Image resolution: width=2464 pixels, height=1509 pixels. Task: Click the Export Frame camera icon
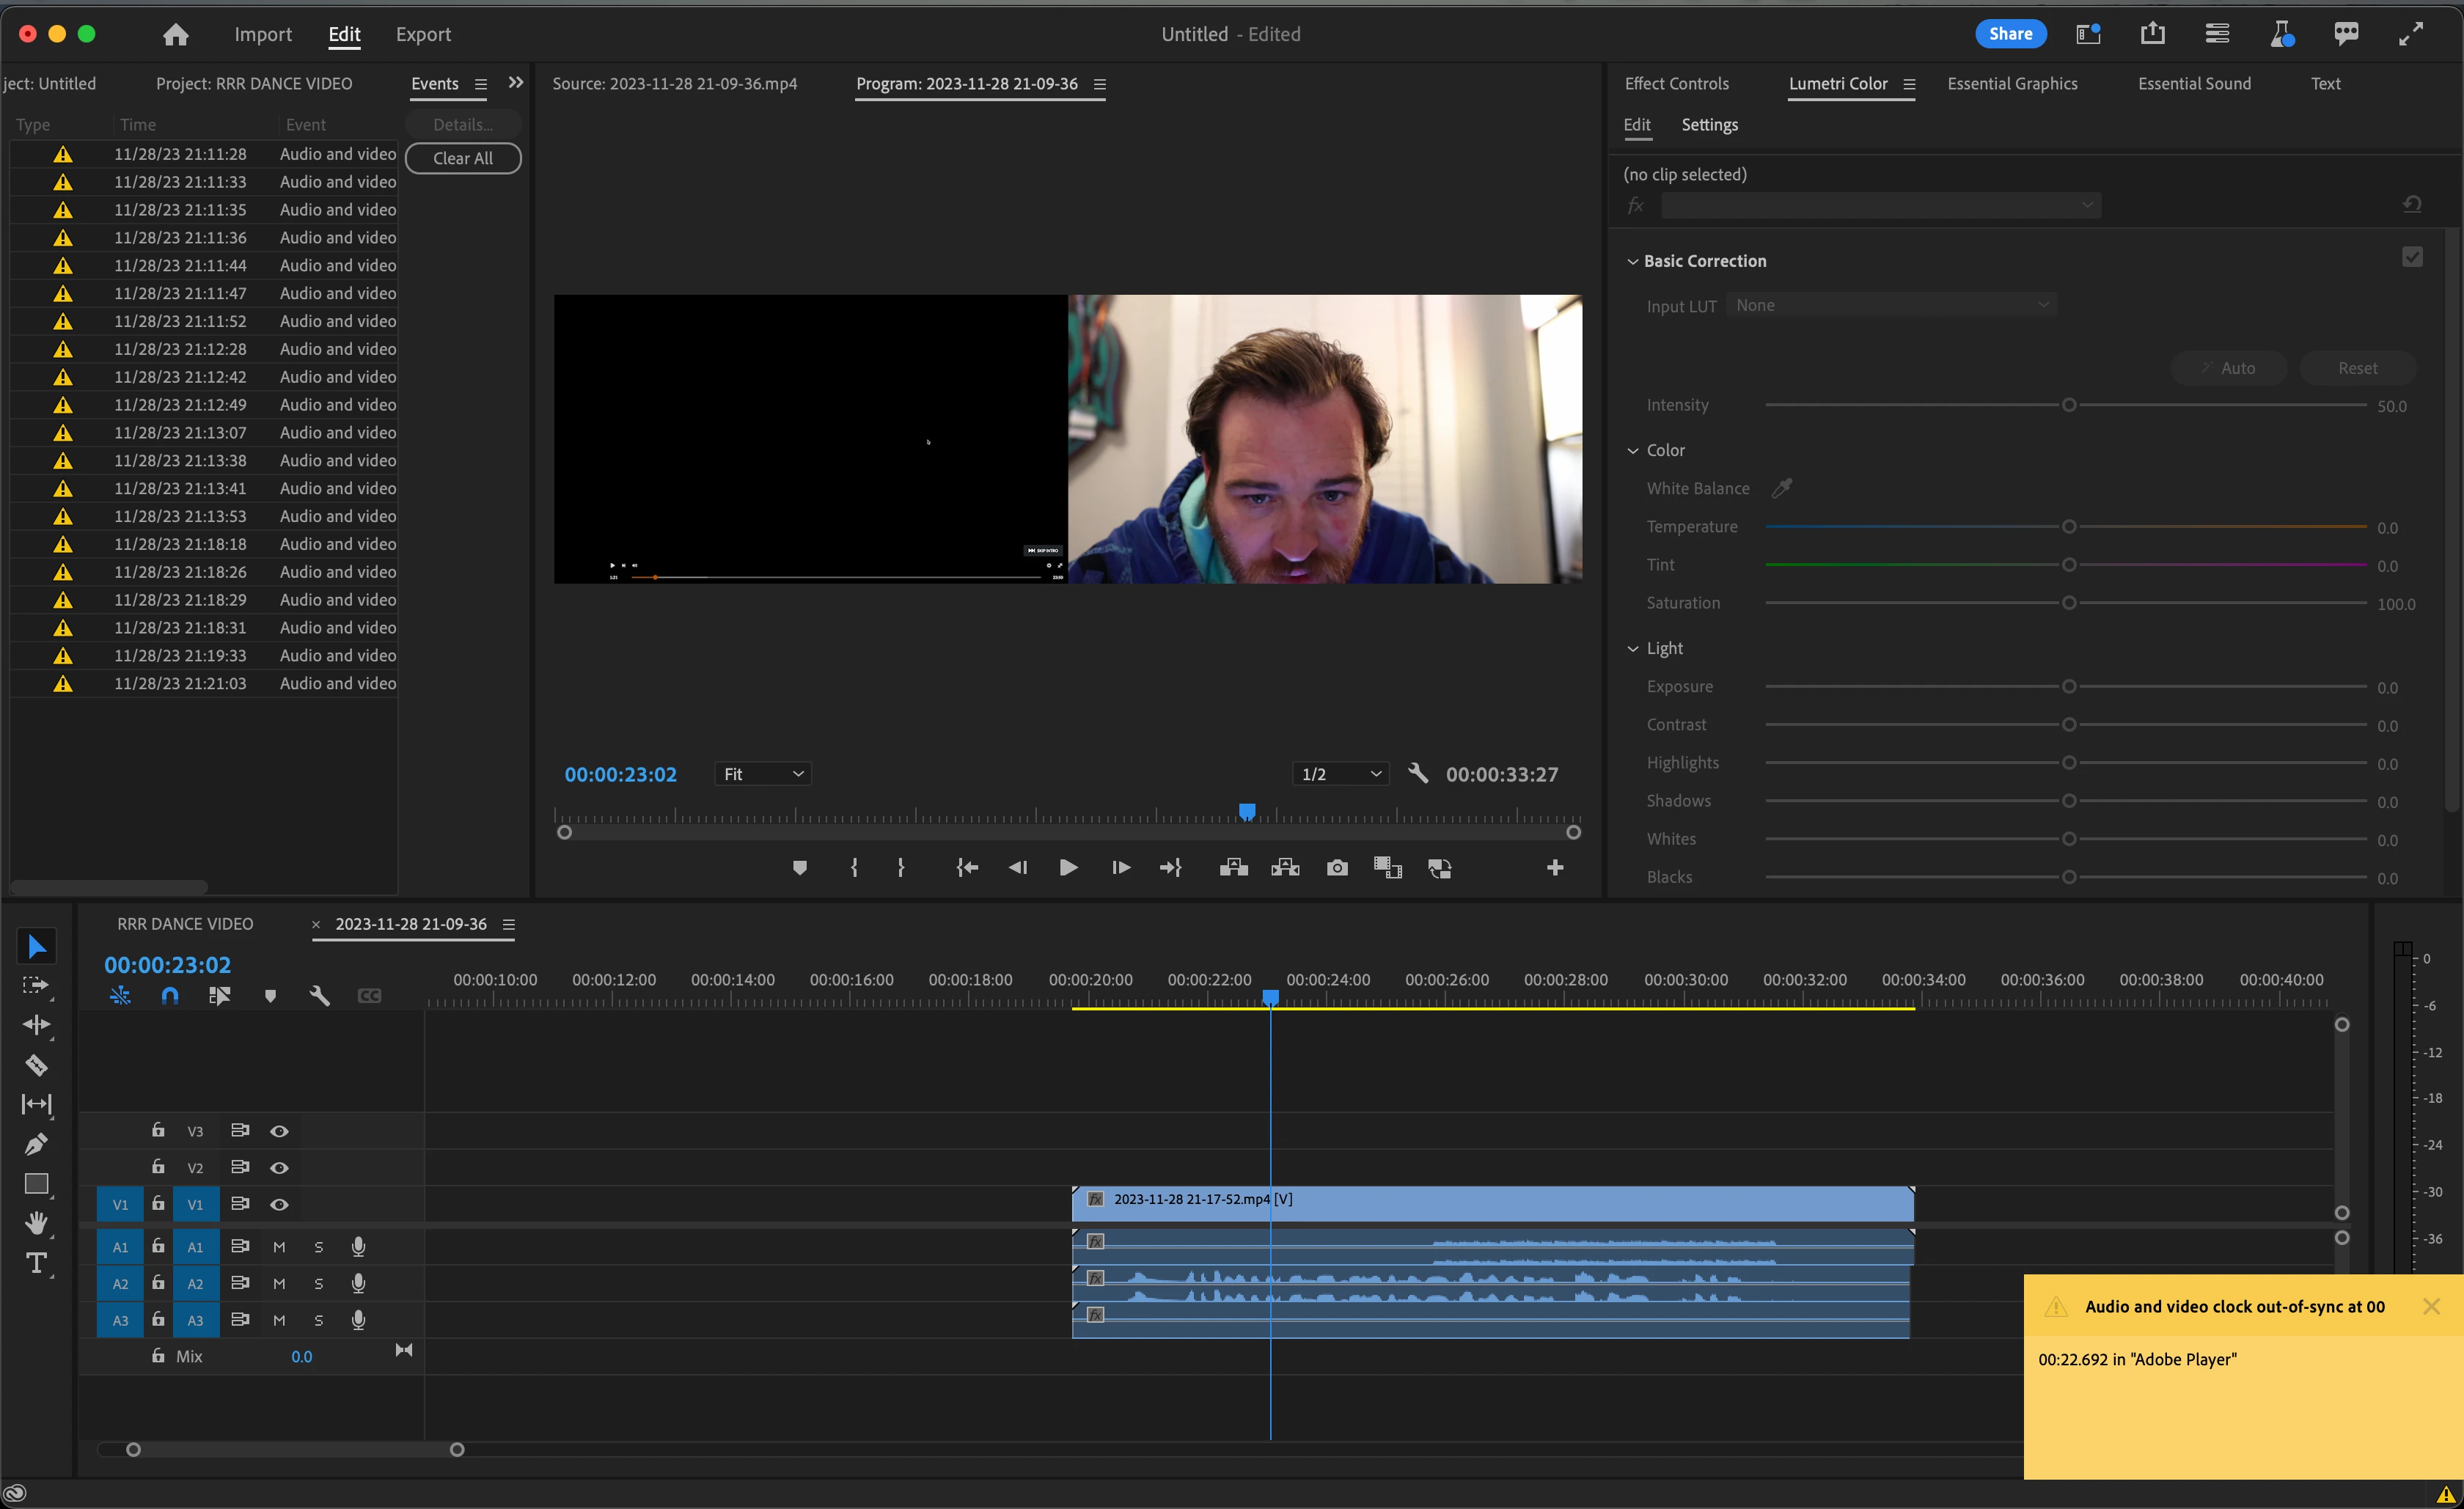pyautogui.click(x=1337, y=868)
